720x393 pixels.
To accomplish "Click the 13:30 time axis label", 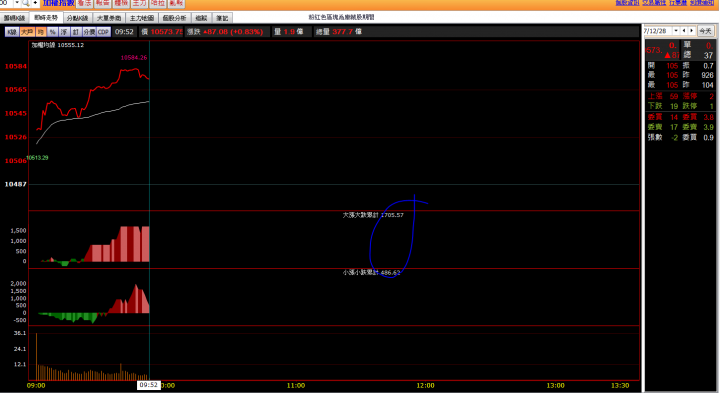I will [620, 385].
